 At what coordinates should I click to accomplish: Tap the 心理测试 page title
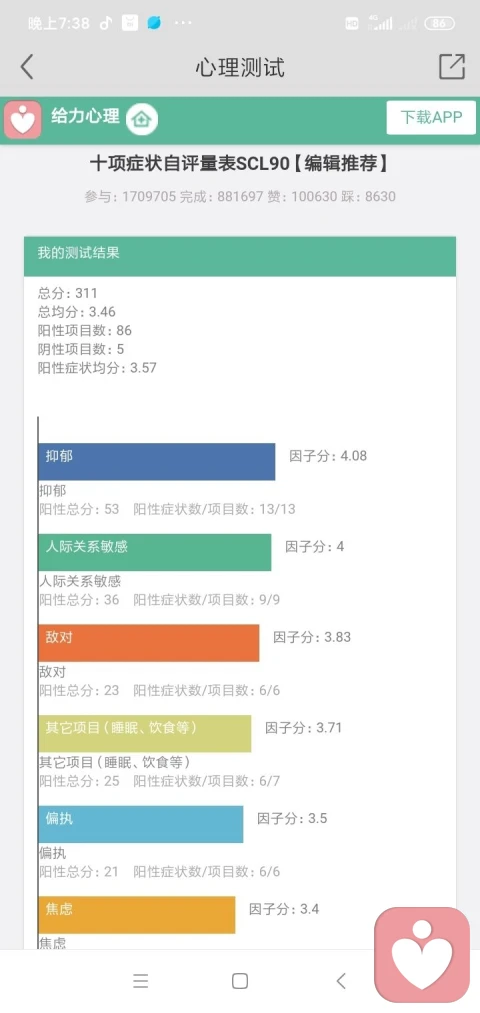[x=240, y=67]
